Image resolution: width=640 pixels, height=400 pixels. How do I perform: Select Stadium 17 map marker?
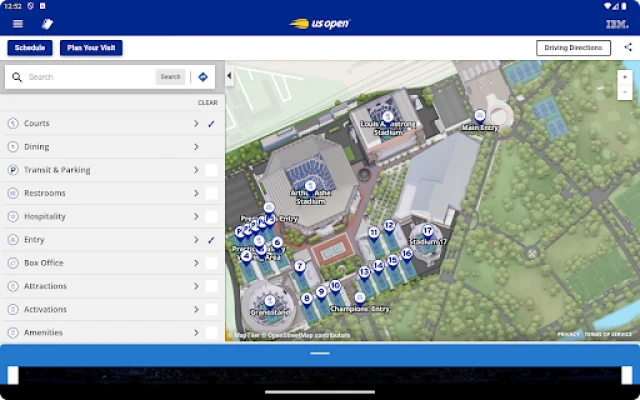[427, 231]
